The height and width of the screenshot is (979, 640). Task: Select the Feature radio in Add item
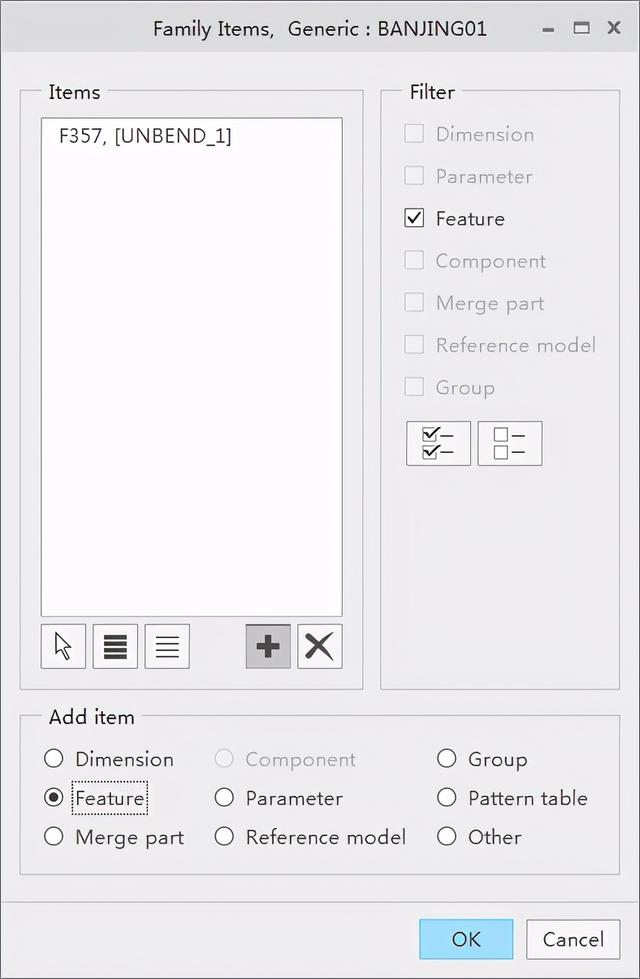click(54, 797)
